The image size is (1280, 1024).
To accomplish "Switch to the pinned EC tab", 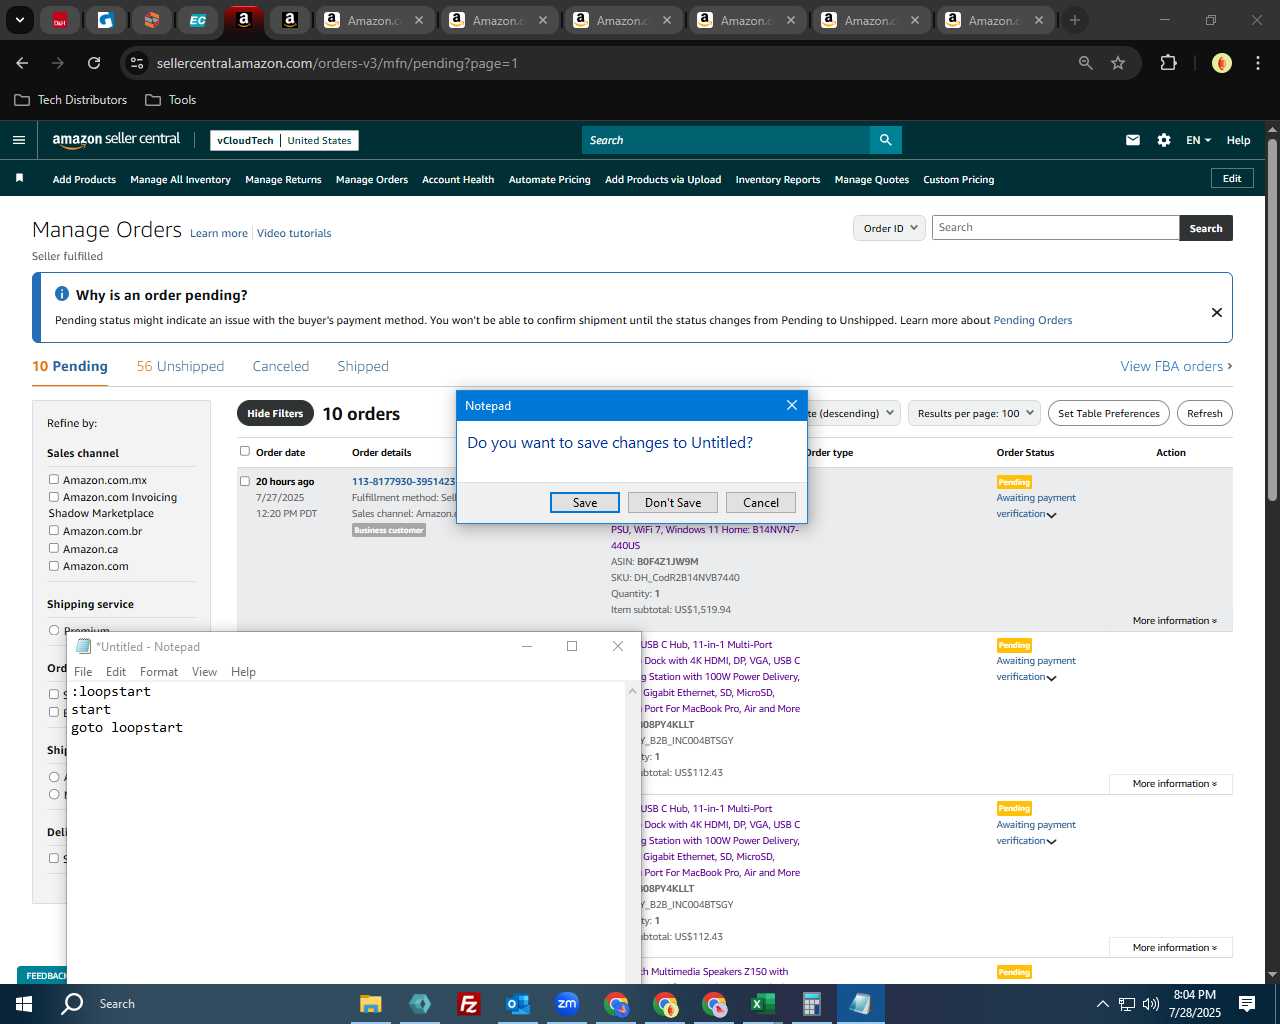I will coord(198,20).
